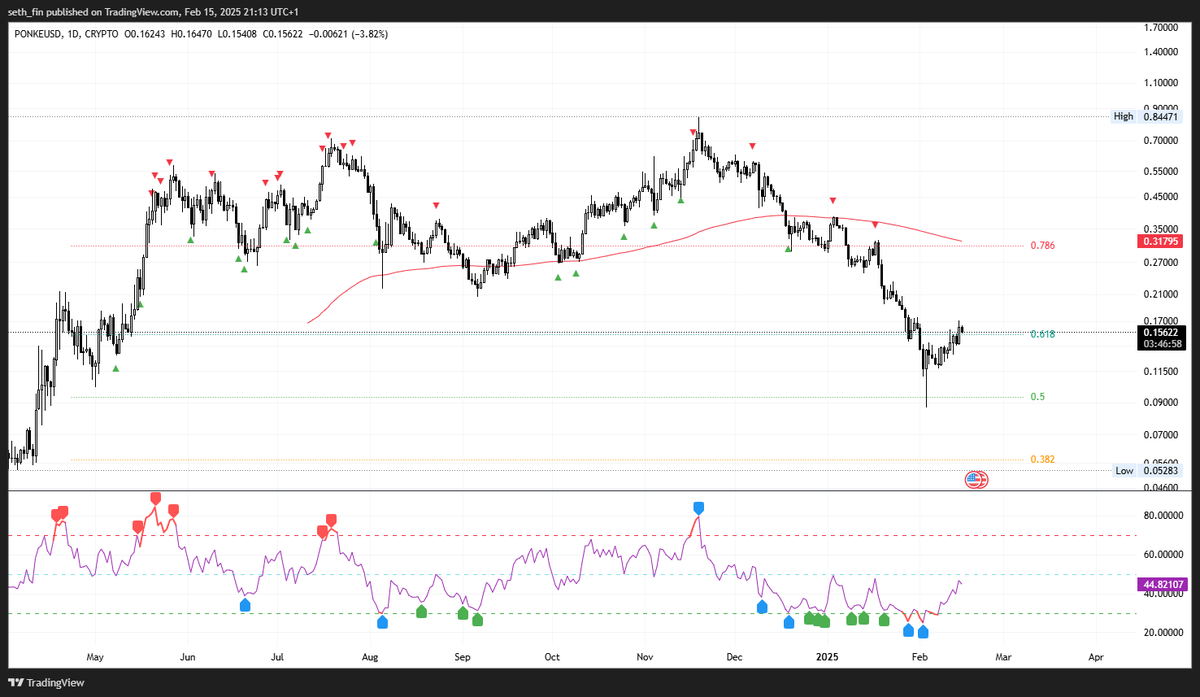This screenshot has width=1200, height=697.
Task: Click the PONKEUSD symbol name in legend
Action: 36,34
